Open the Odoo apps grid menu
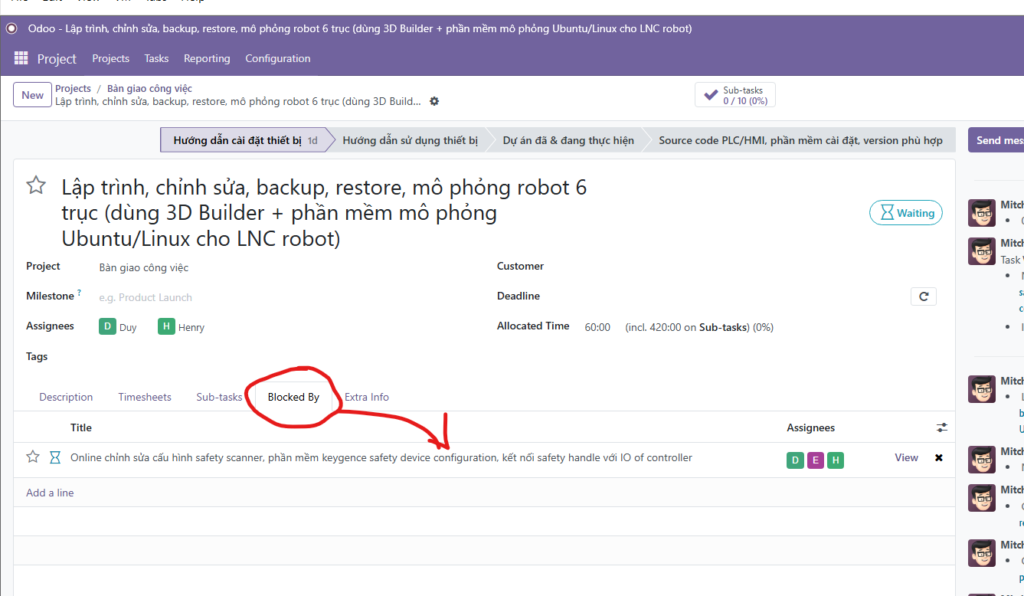 pyautogui.click(x=21, y=59)
